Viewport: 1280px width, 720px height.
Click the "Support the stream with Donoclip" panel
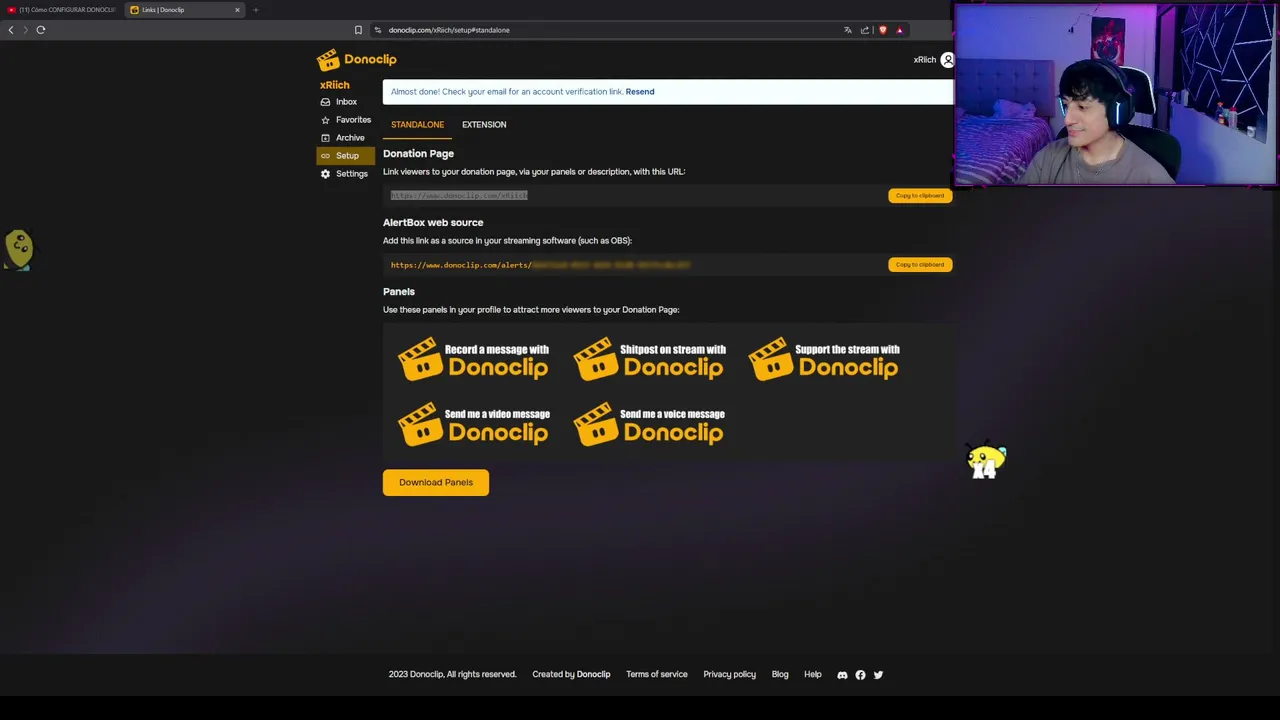coord(824,360)
